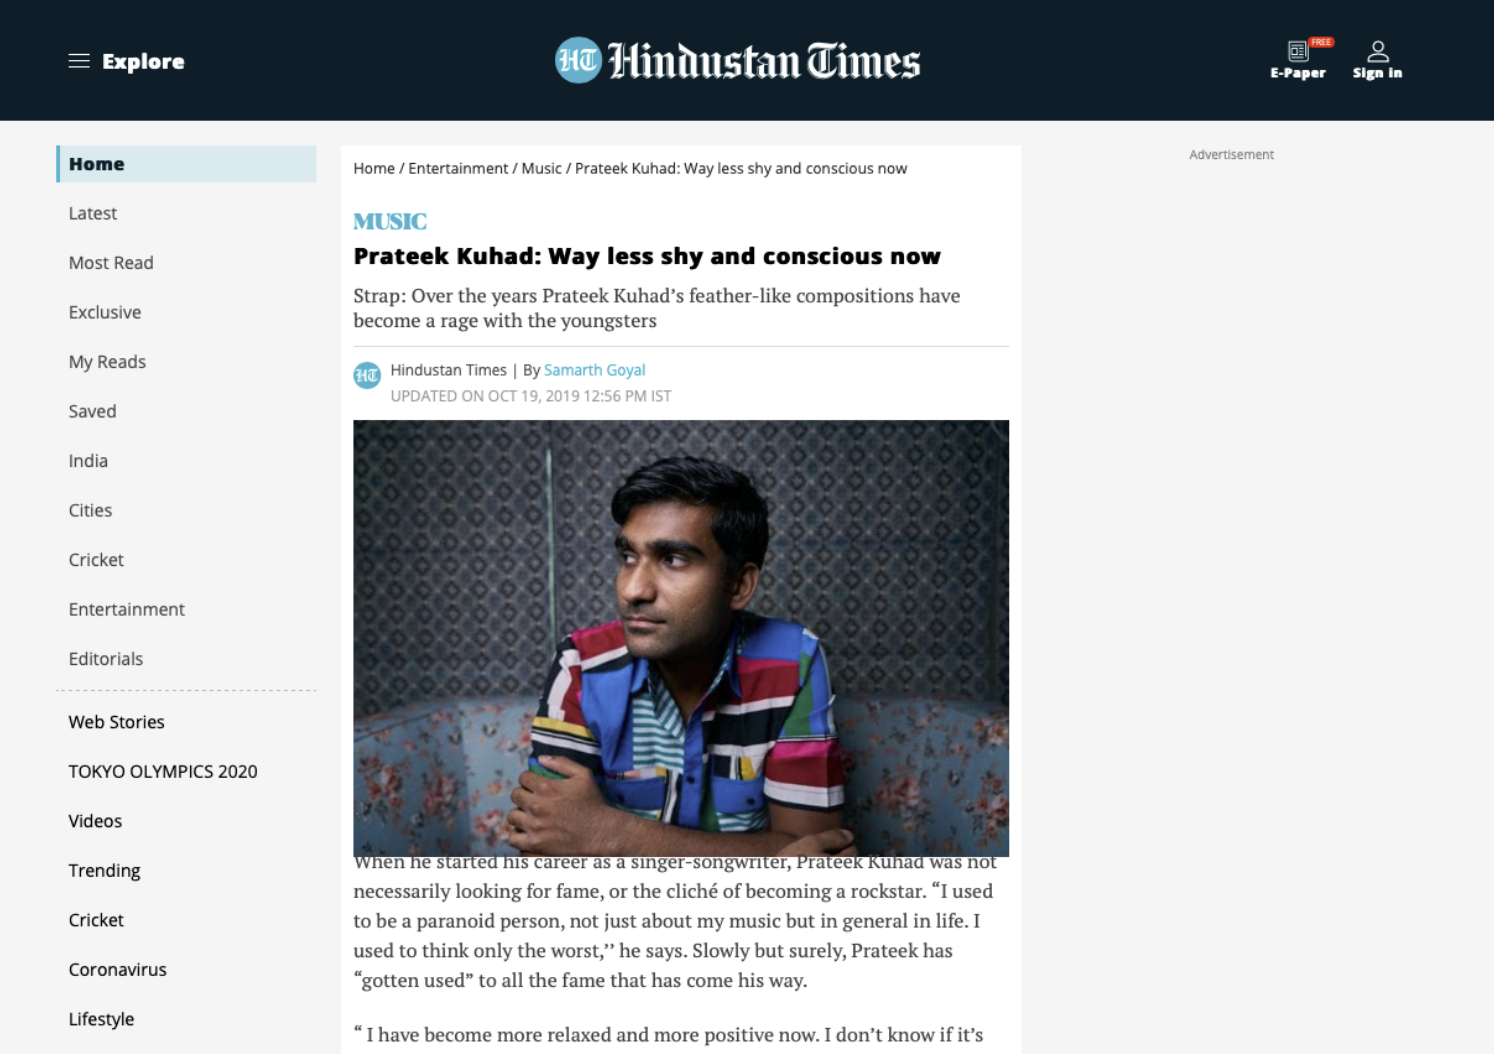This screenshot has width=1494, height=1054.
Task: Click the Prateek Kuhad article photo
Action: pos(681,638)
